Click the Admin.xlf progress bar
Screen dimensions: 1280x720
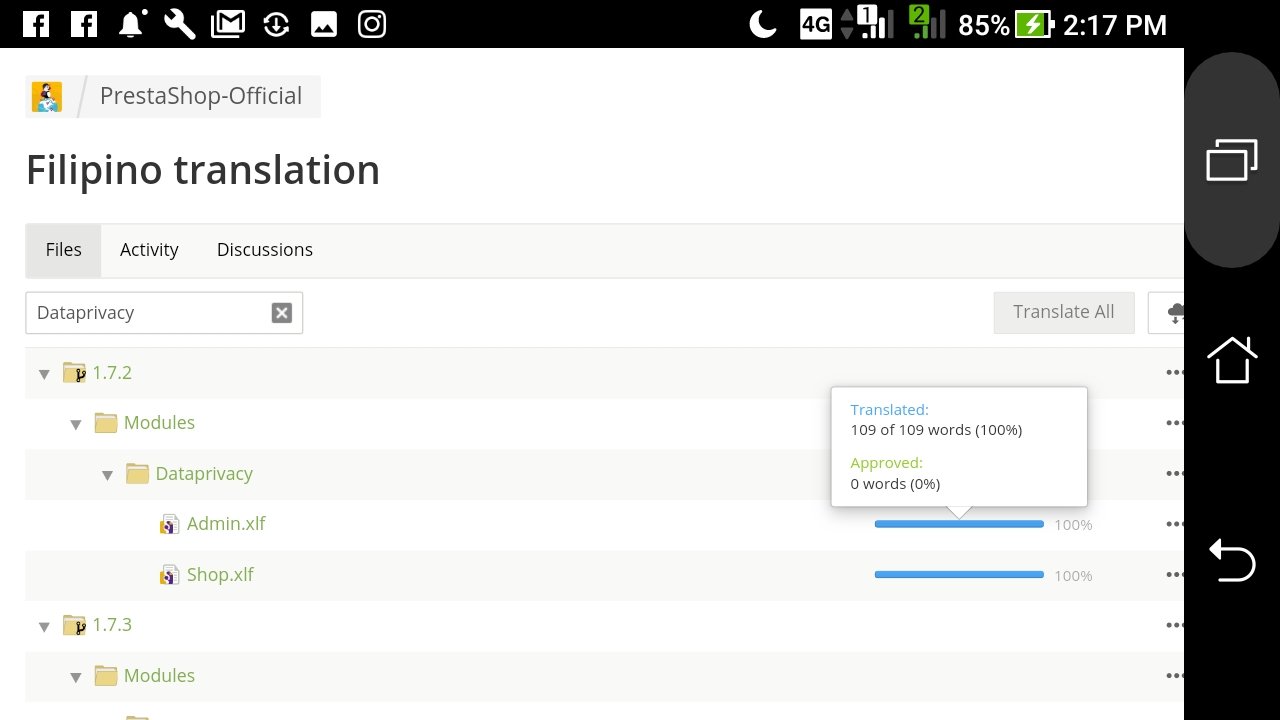pyautogui.click(x=959, y=524)
